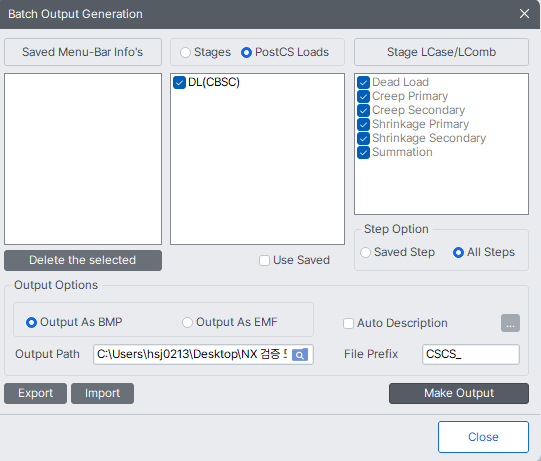
Task: Click the Make Output button
Action: (x=459, y=393)
